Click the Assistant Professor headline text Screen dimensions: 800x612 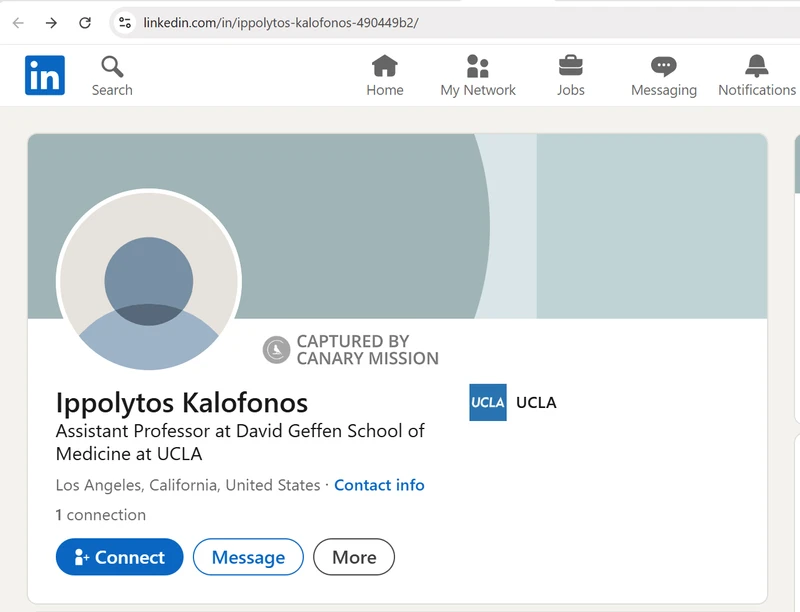tap(240, 442)
